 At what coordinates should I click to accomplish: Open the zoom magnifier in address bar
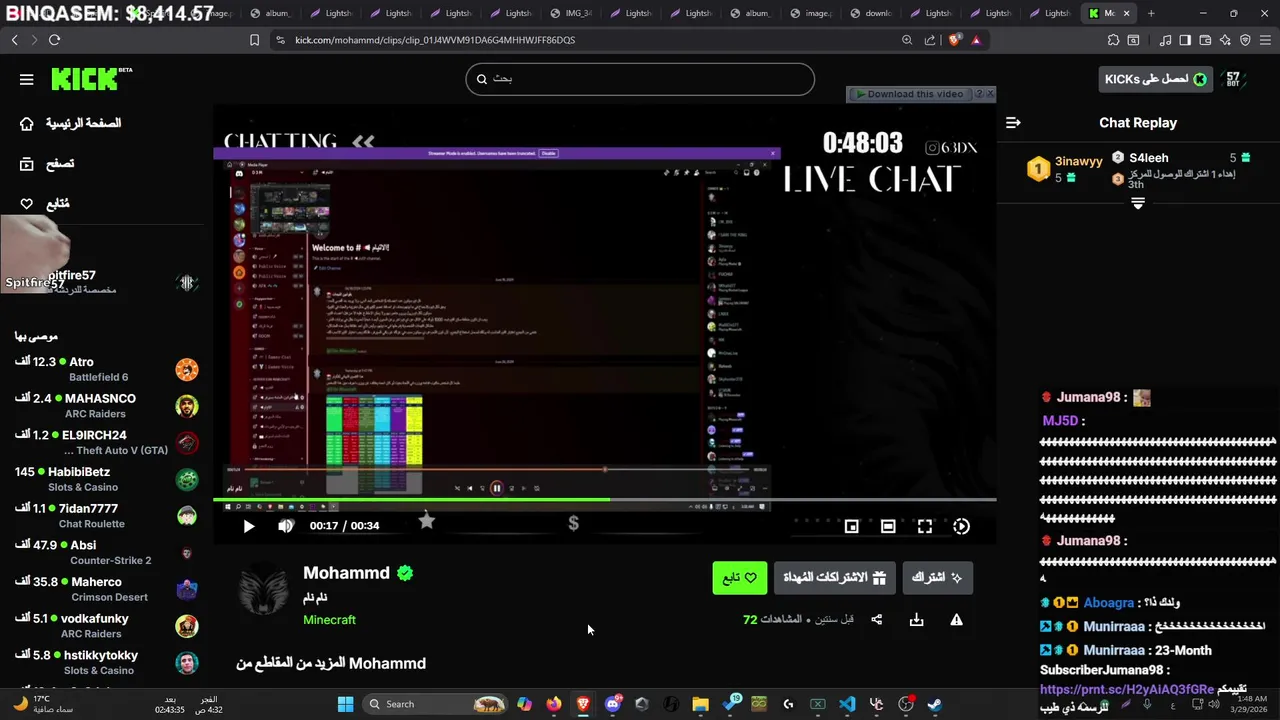click(x=907, y=40)
